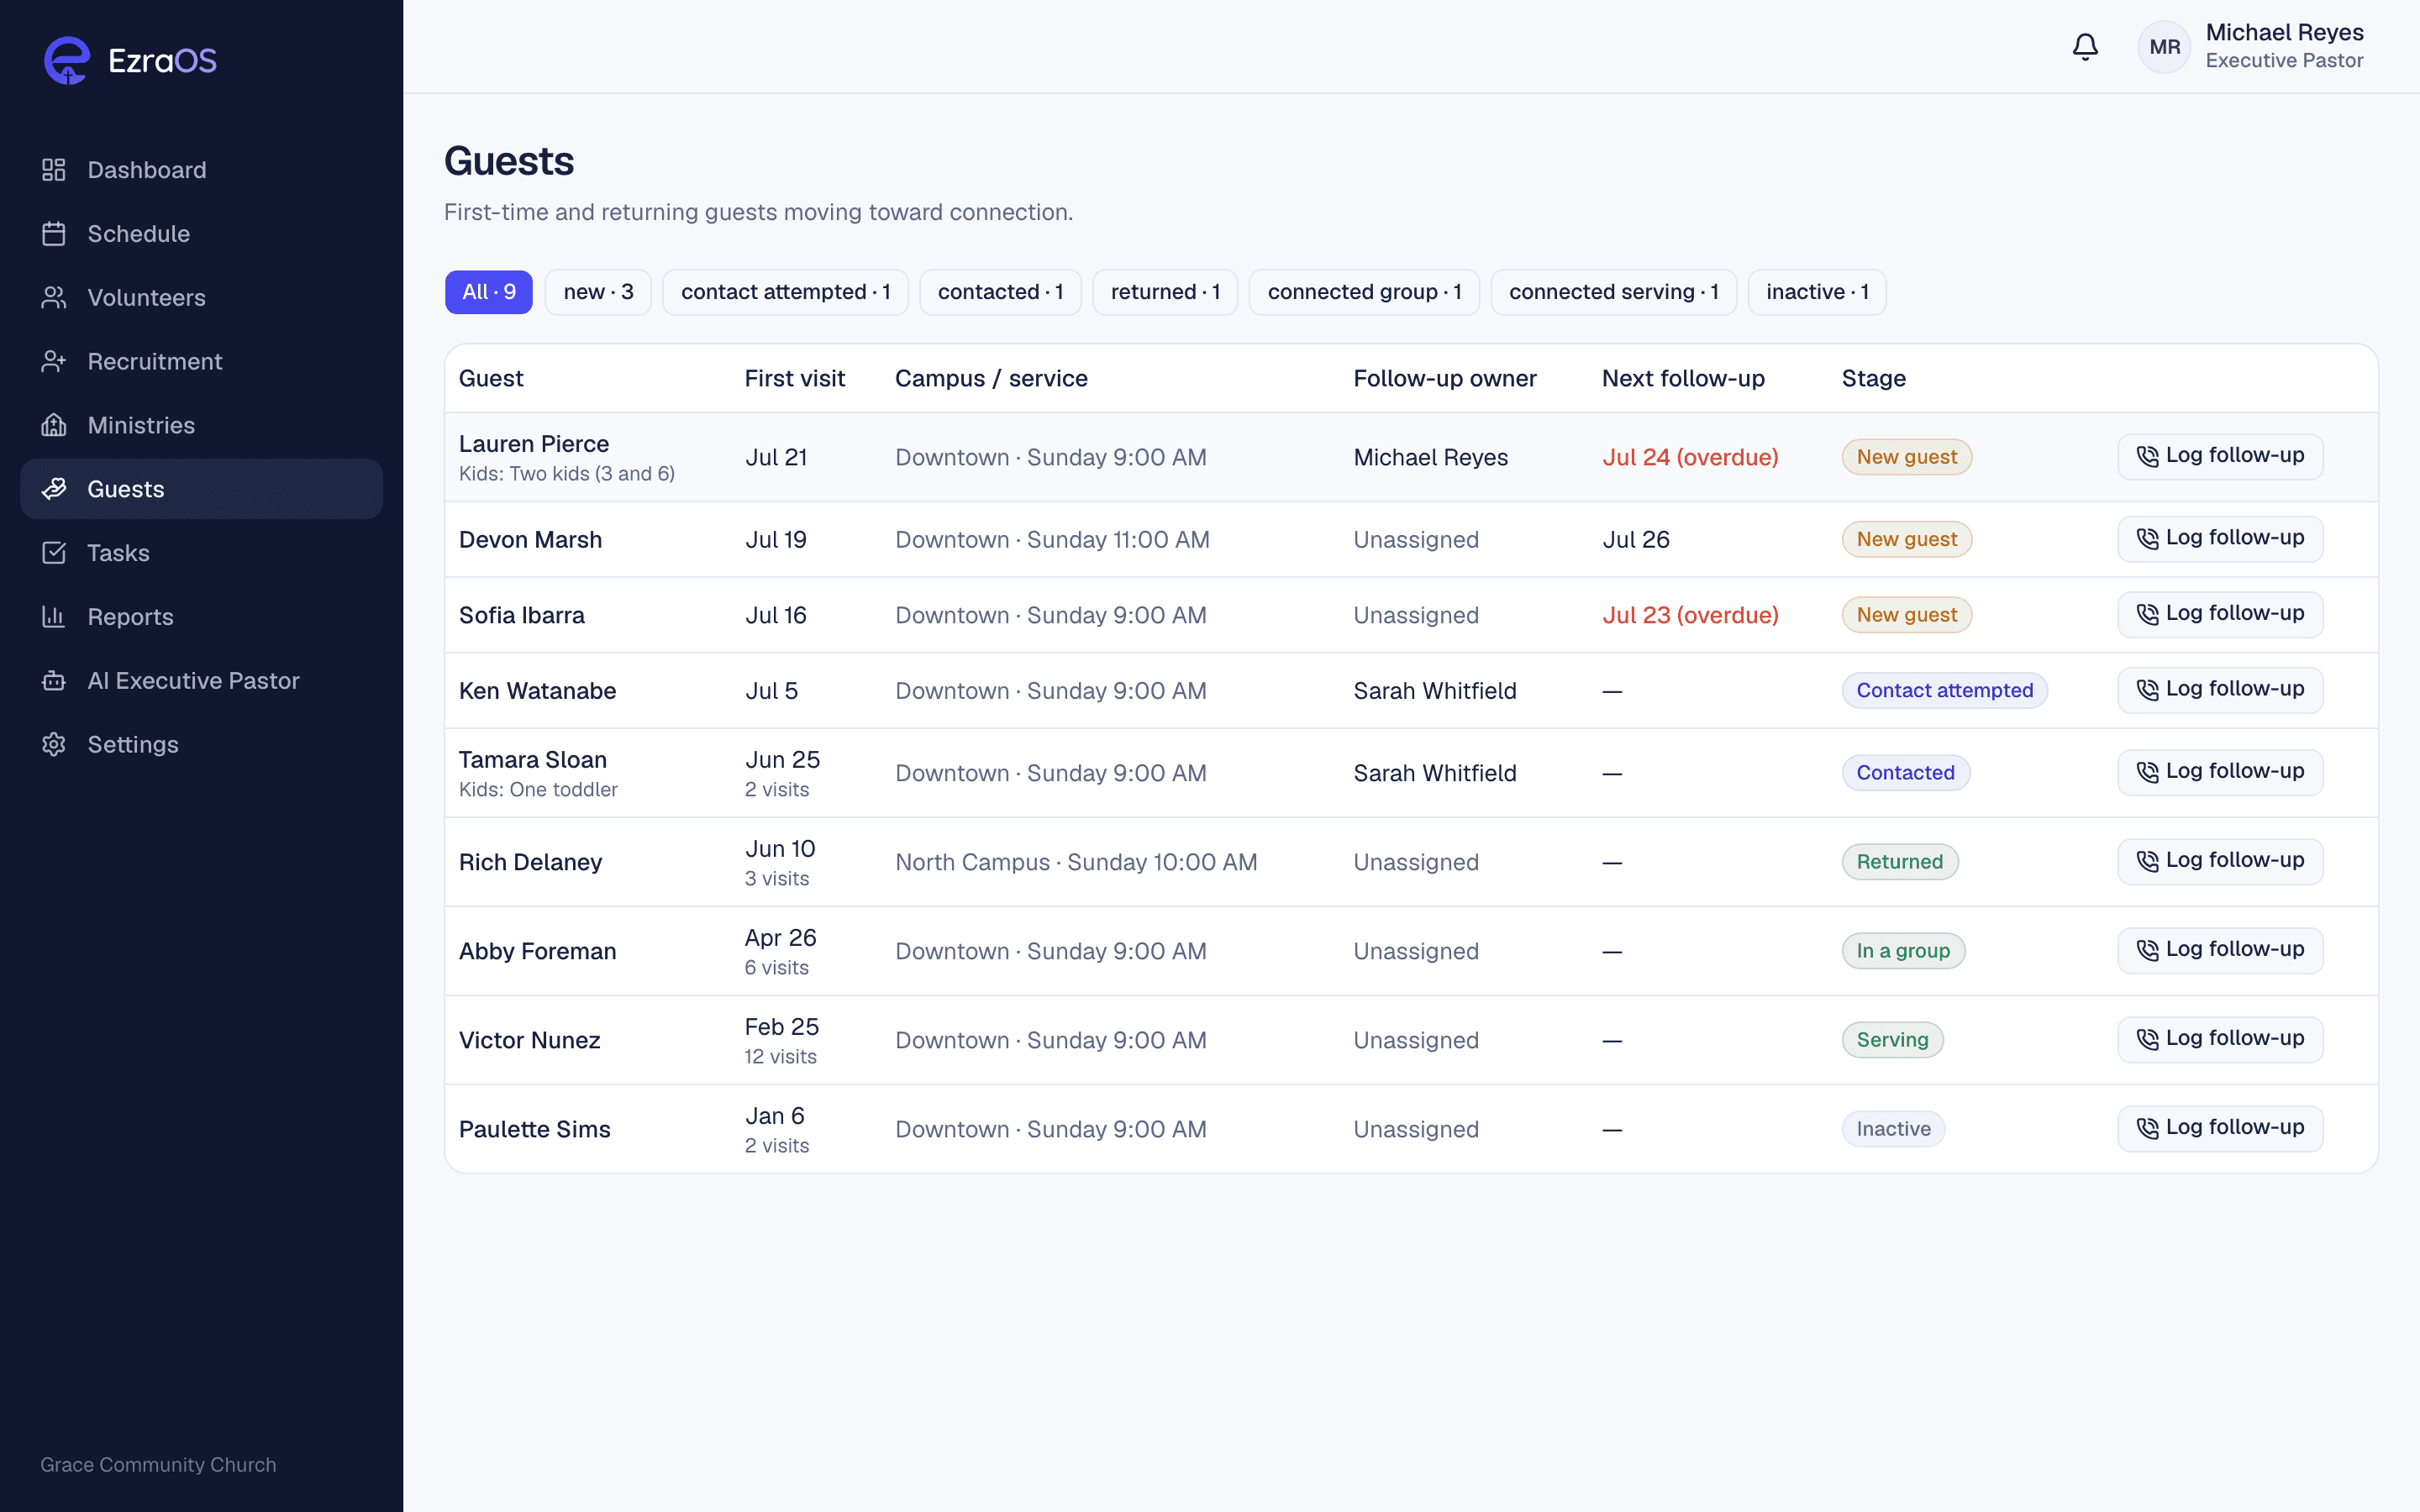Click the Abby Foreman guest name
Image resolution: width=2420 pixels, height=1512 pixels.
click(x=537, y=951)
